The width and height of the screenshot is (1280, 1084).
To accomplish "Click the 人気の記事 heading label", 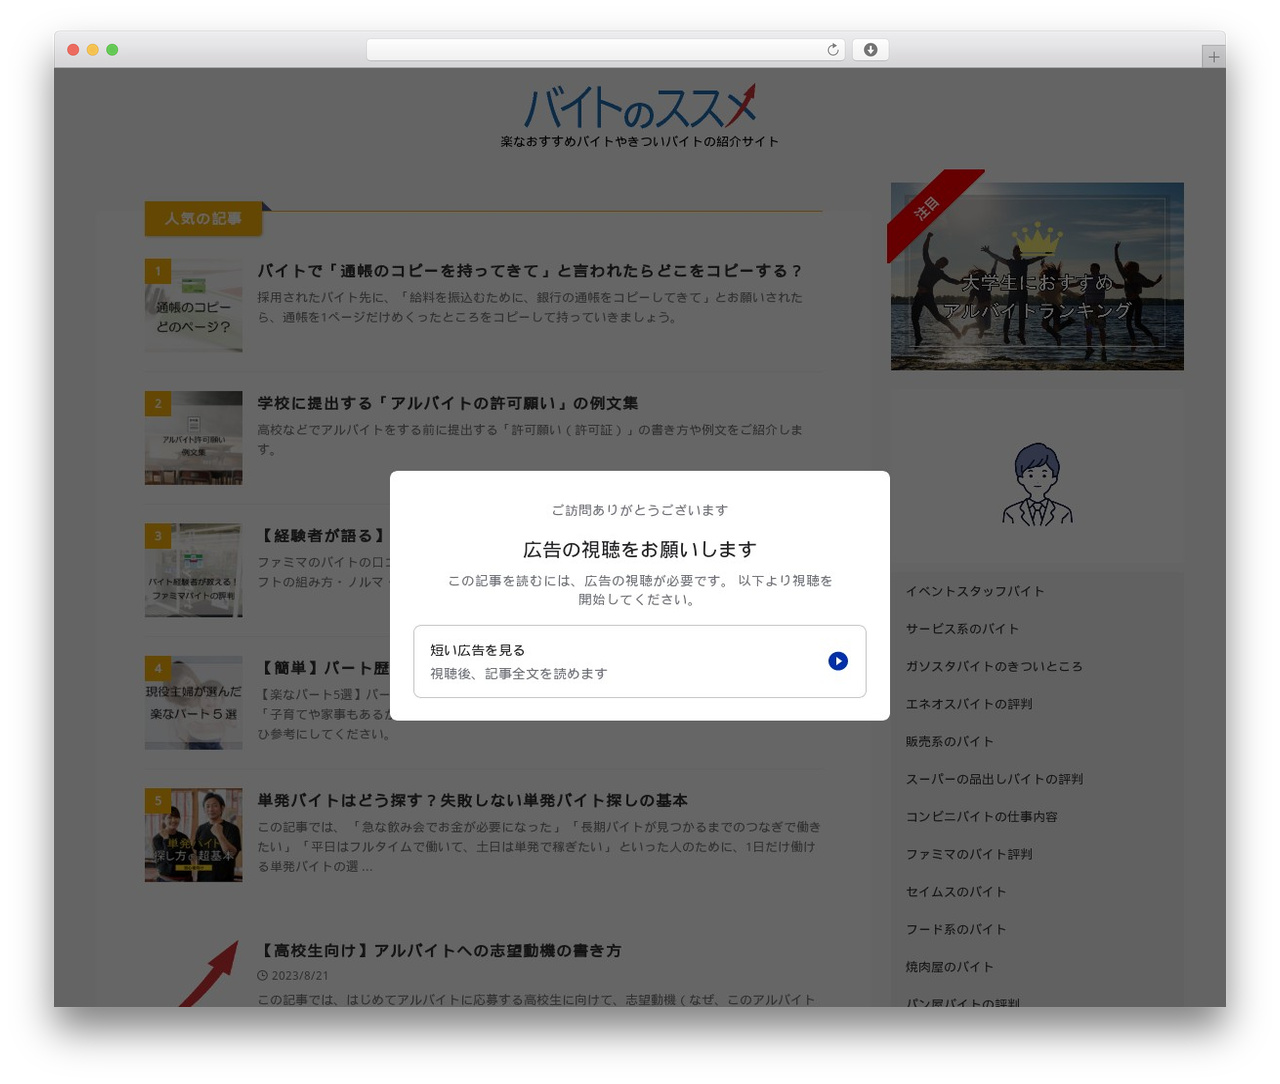I will [x=203, y=218].
